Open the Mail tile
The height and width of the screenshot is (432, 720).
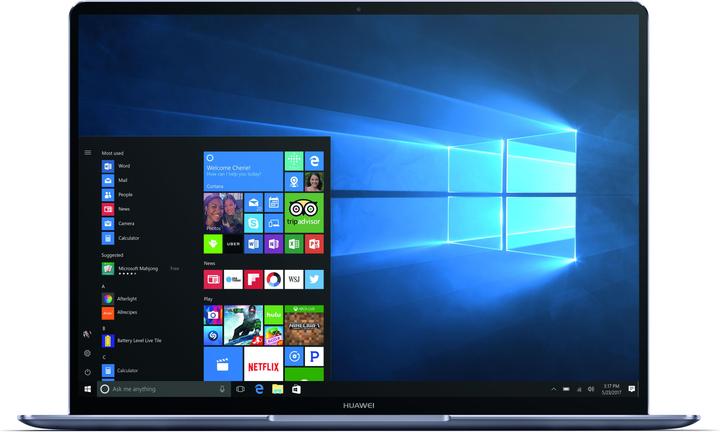tap(253, 202)
